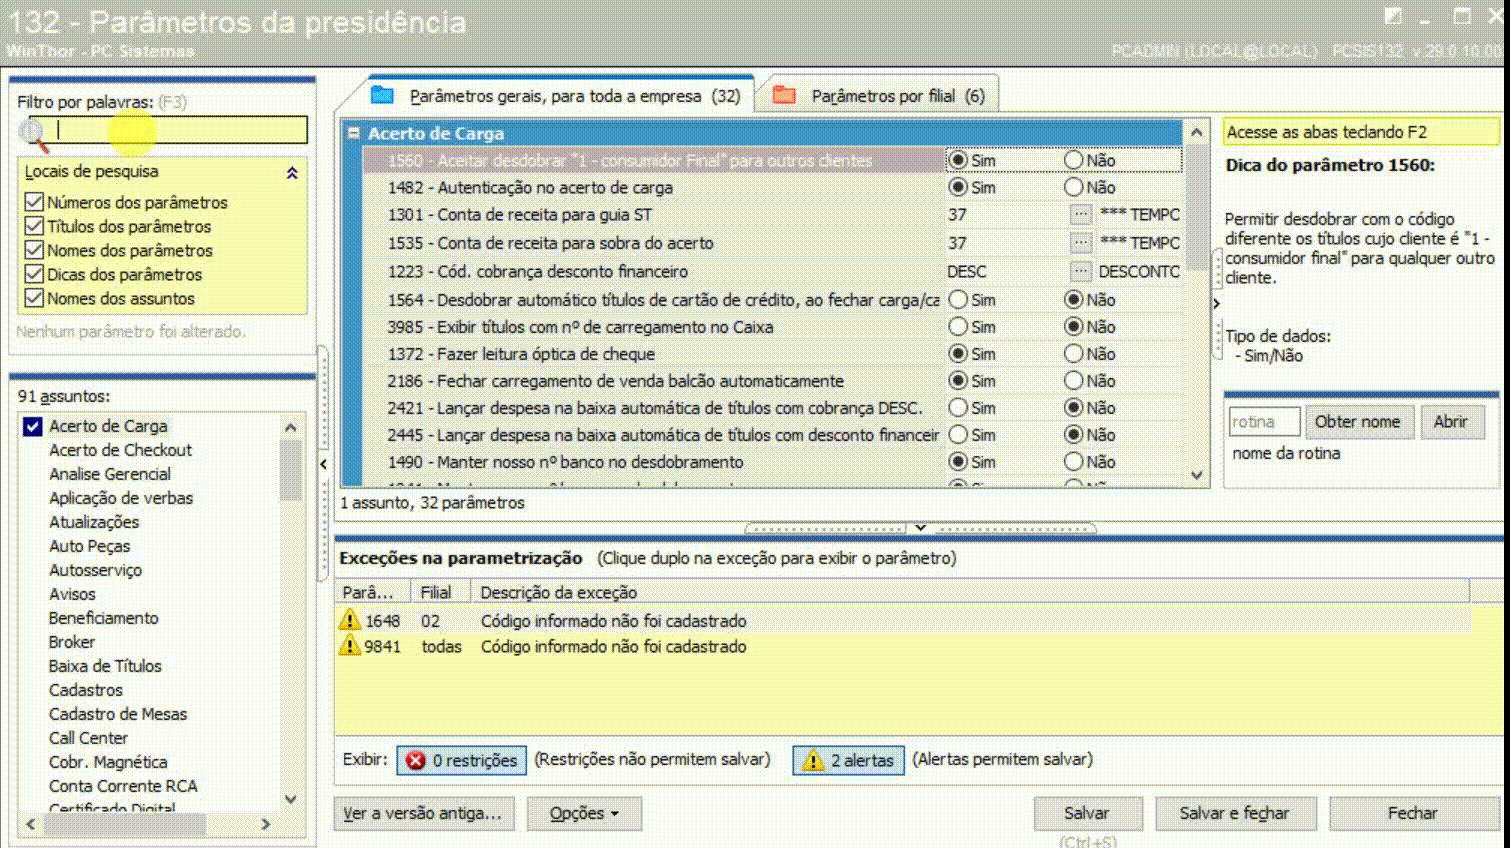Click the magnifier search icon
This screenshot has height=848, width=1510.
(33, 133)
